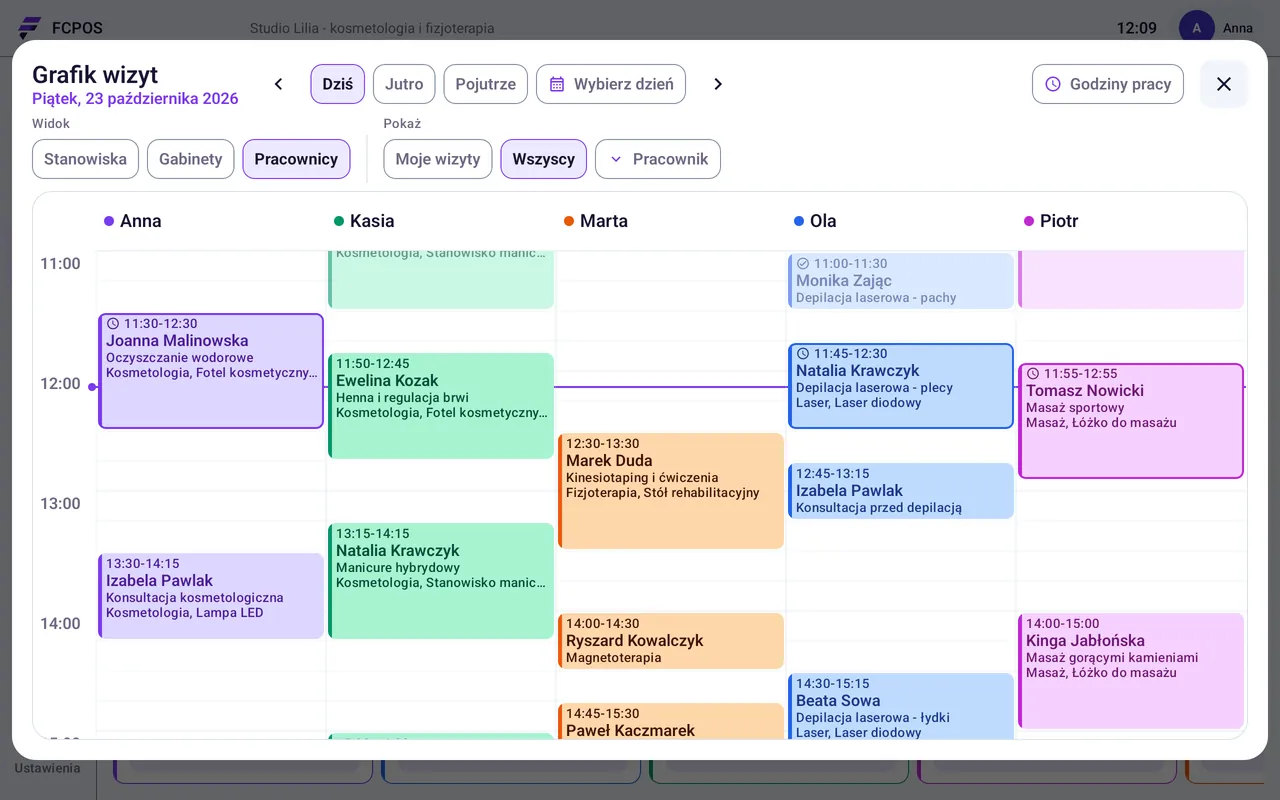
Task: Switch to the Gabinety view
Action: tap(191, 159)
